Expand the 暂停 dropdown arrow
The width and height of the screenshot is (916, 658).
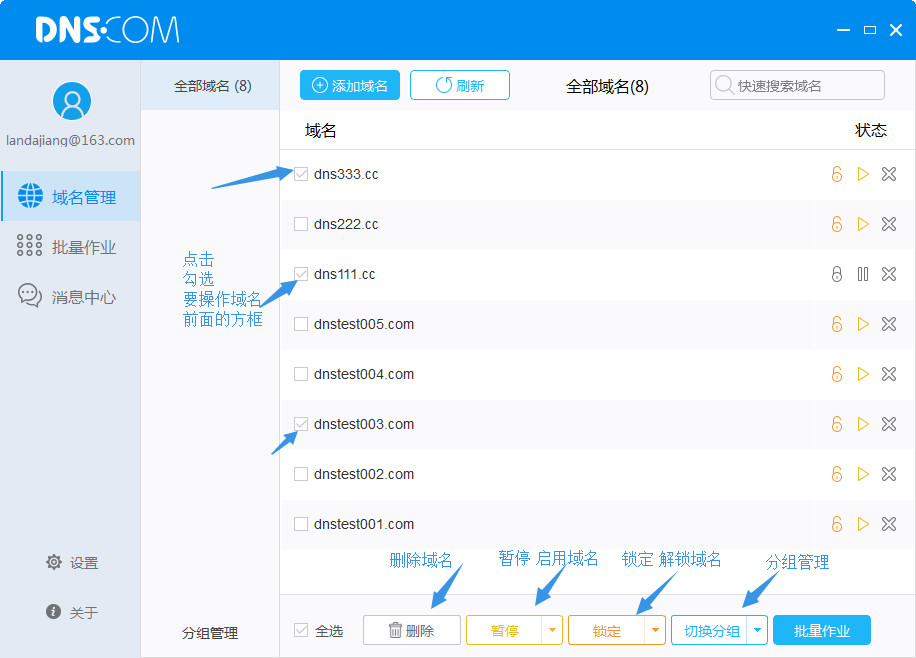553,630
